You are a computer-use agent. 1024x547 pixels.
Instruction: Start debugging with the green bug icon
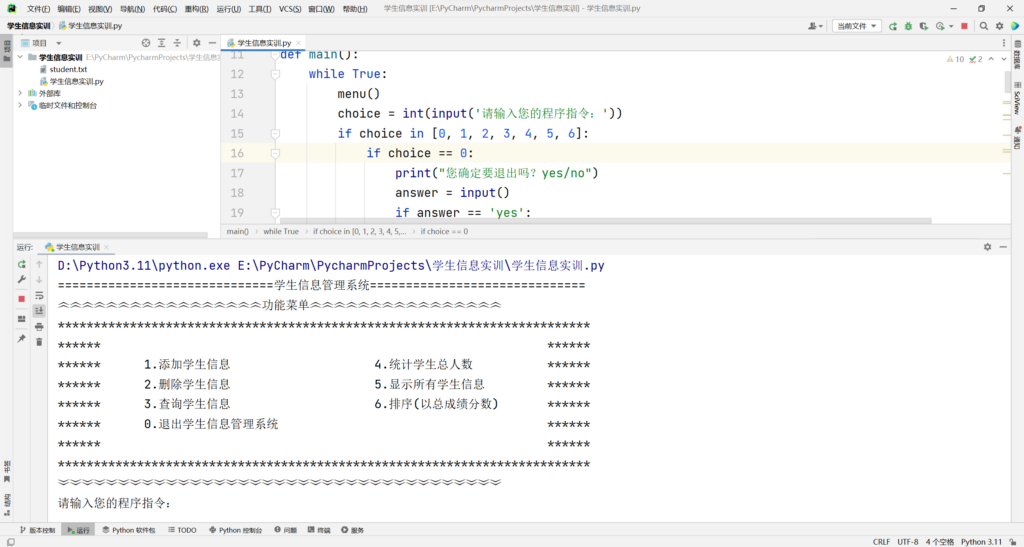point(908,26)
